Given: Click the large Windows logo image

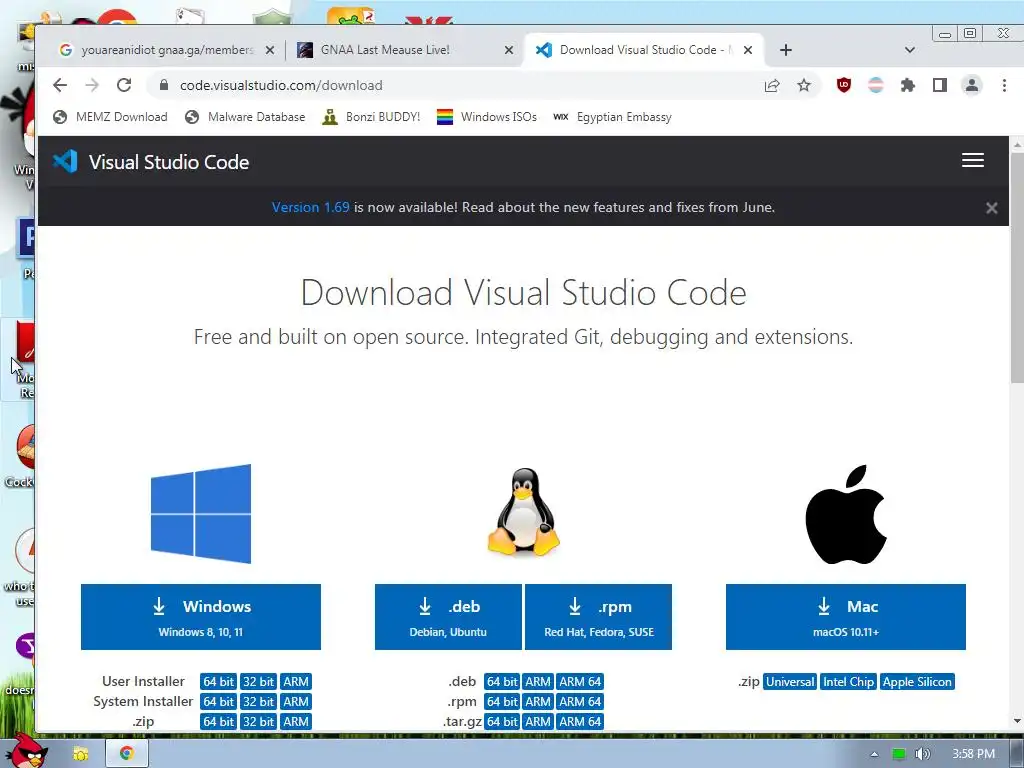Looking at the screenshot, I should point(200,513).
